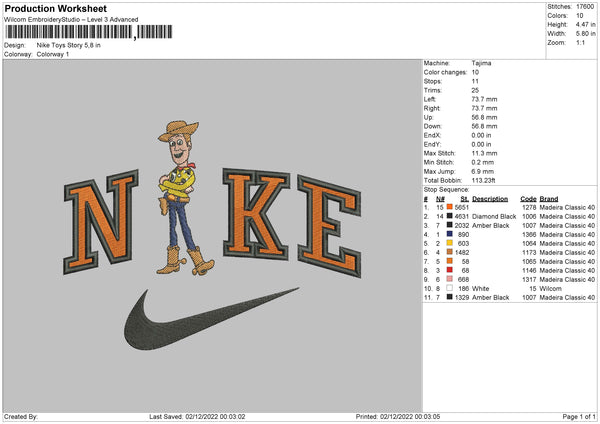Select the Max Jump value 6.9 mm
Image resolution: width=600 pixels, height=424 pixels.
(x=483, y=171)
